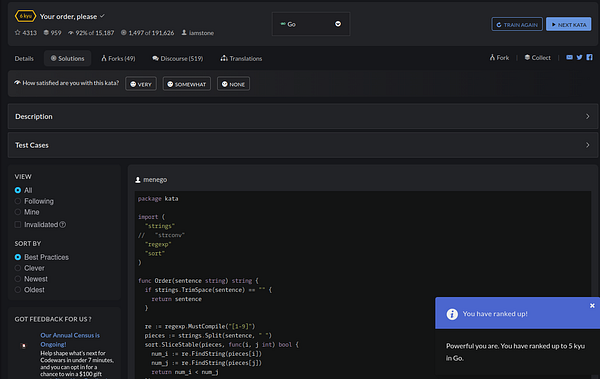Enable the Invalidated checkbox

pos(18,225)
